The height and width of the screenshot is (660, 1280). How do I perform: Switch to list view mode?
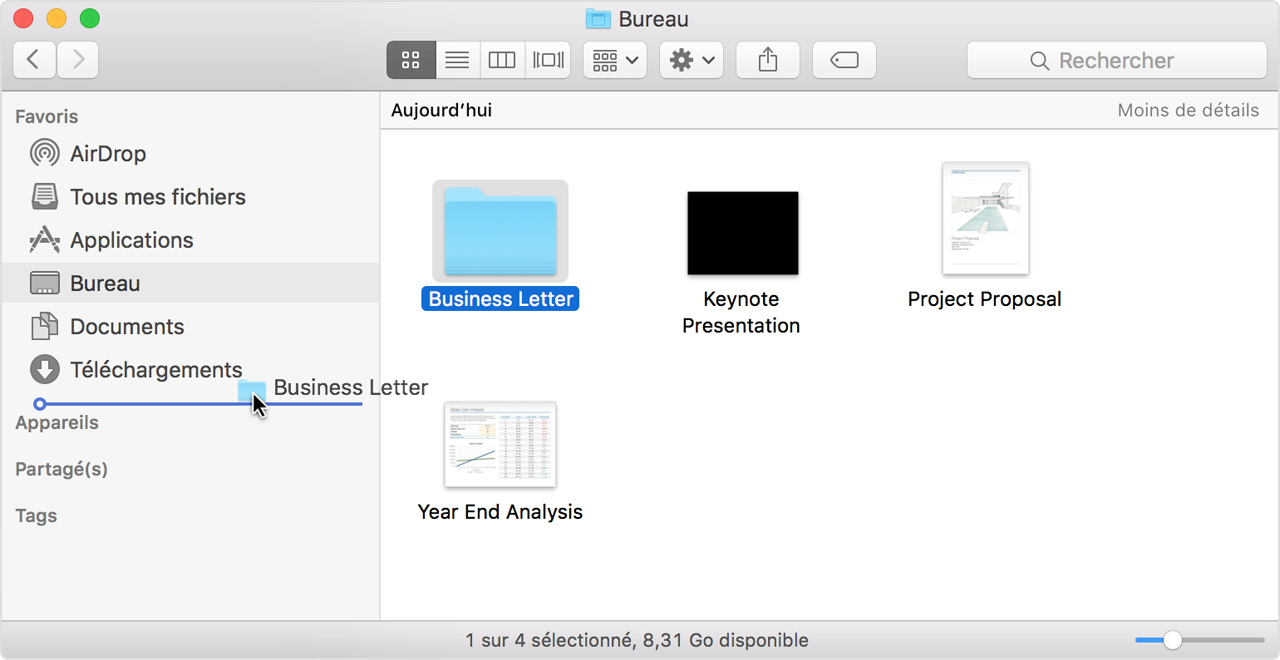click(457, 60)
